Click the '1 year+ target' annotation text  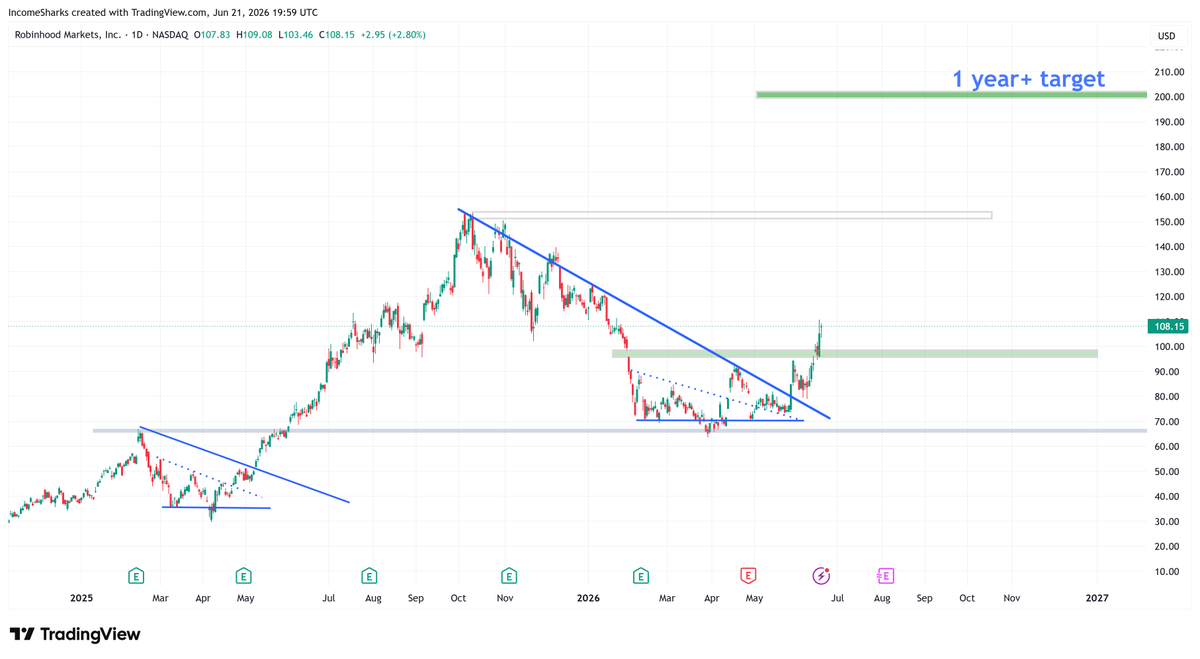(1028, 79)
